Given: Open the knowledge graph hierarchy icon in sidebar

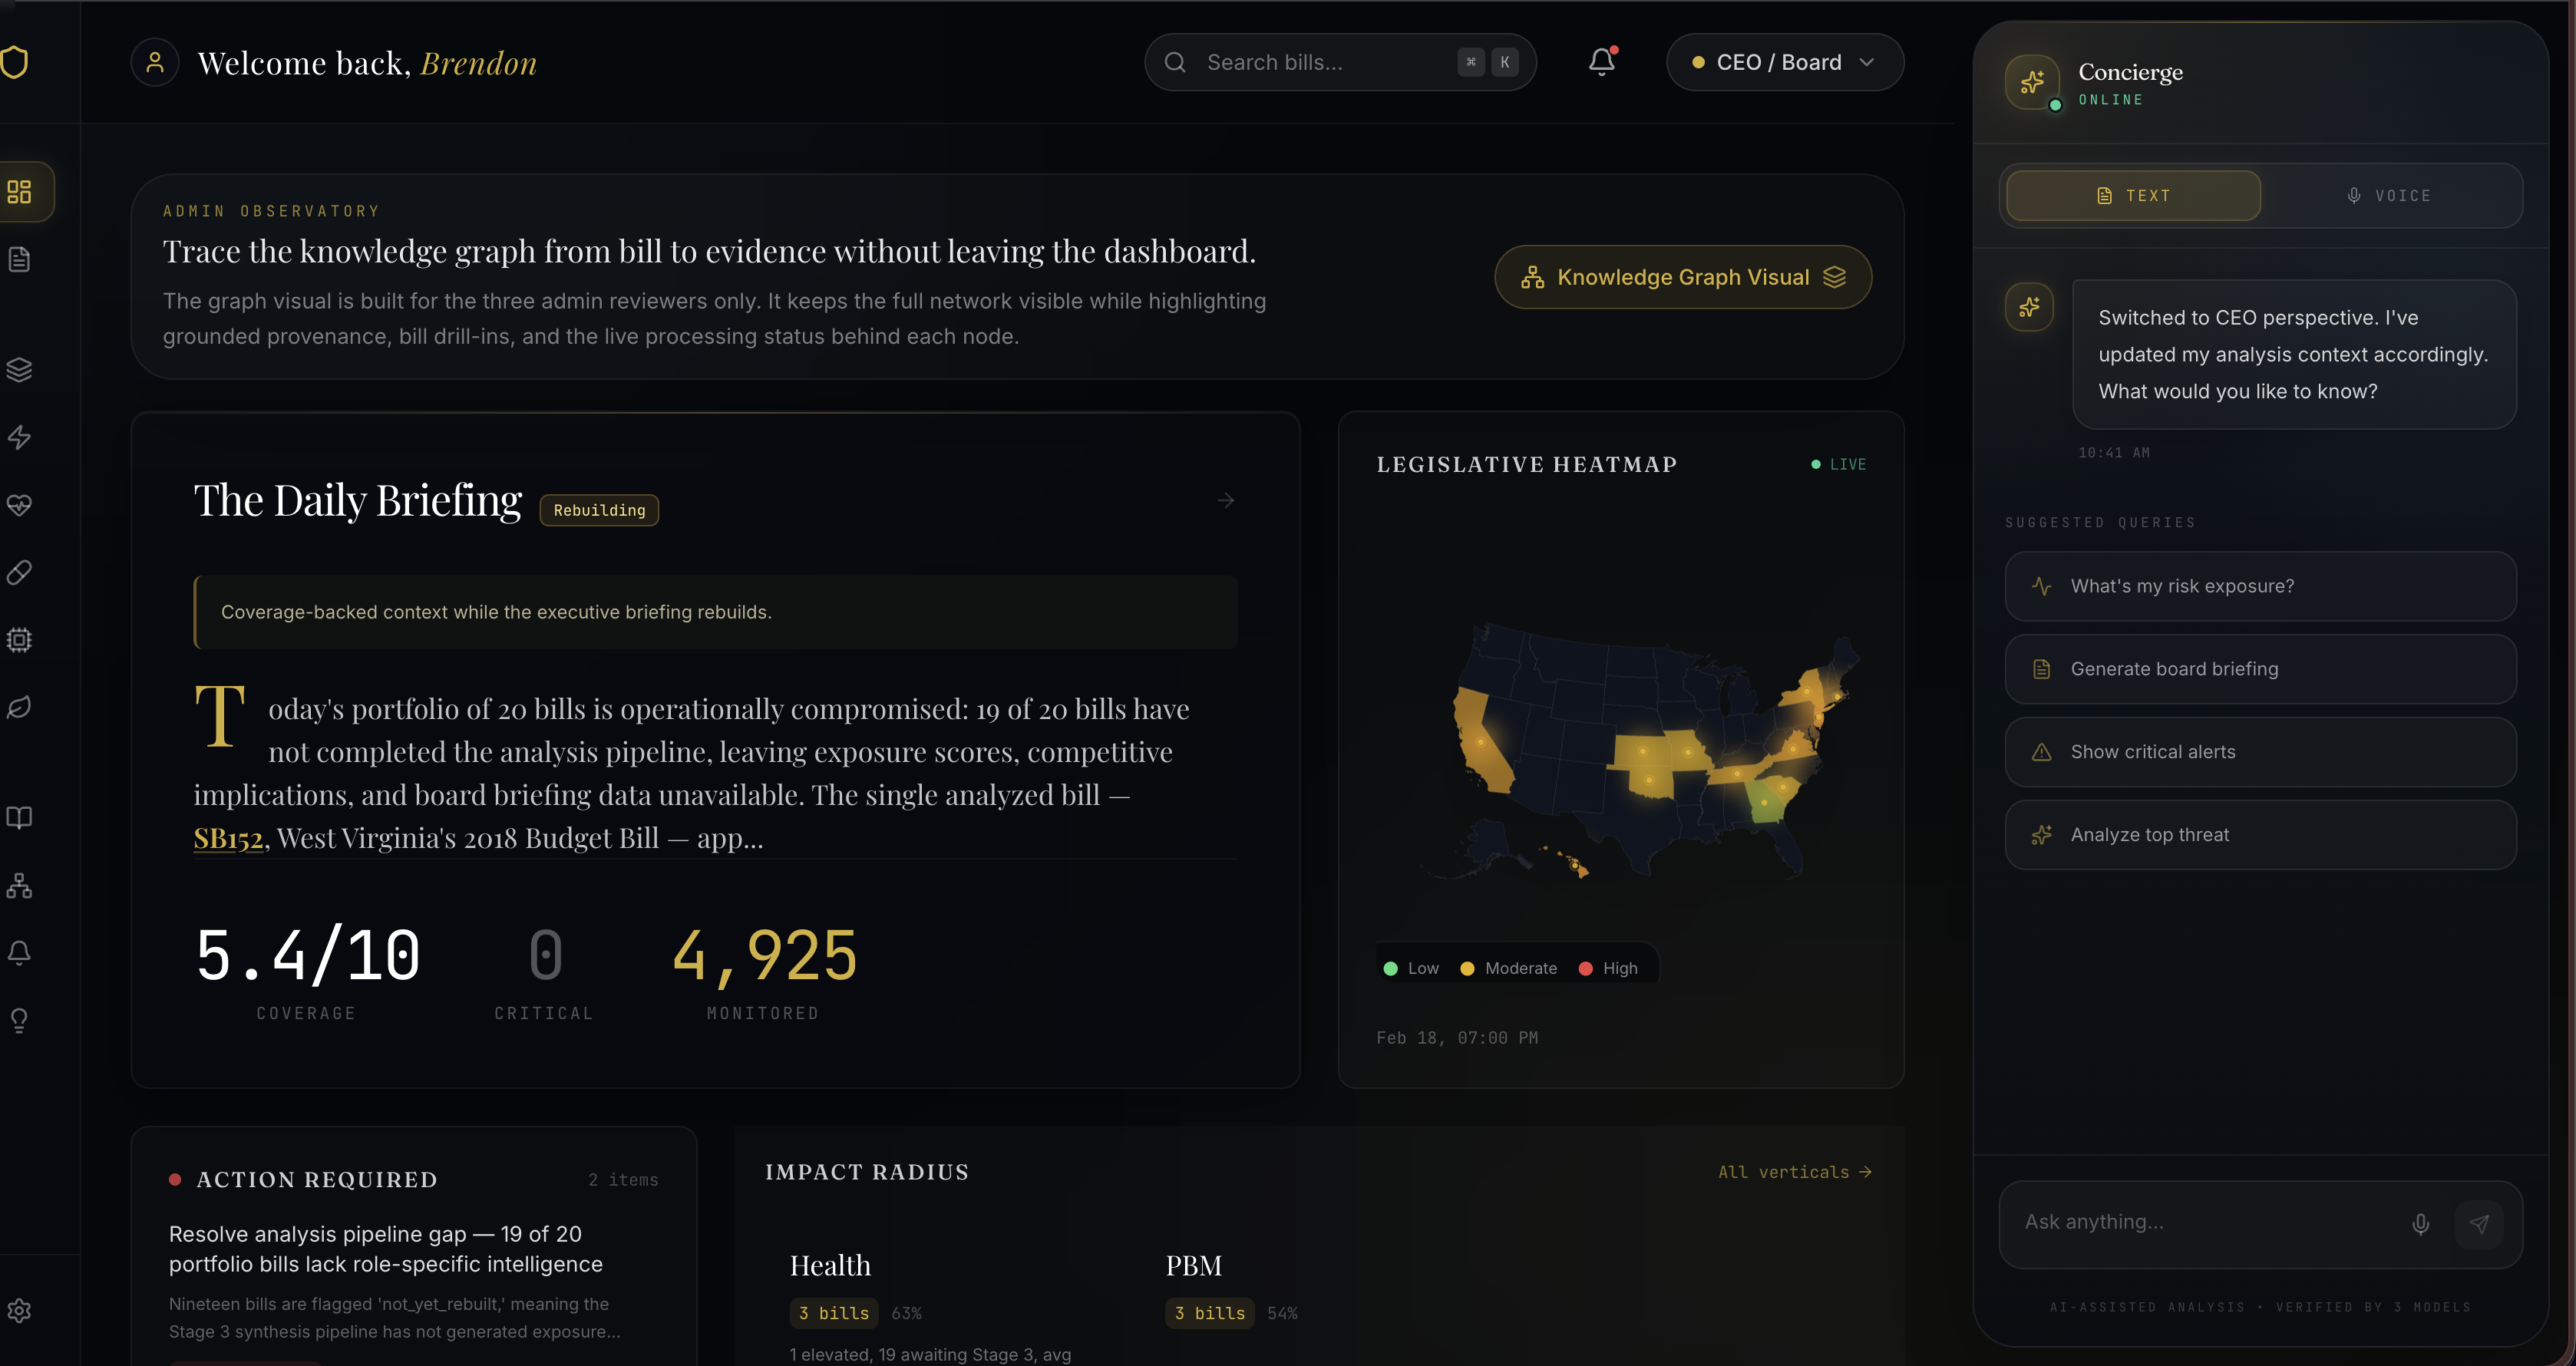Looking at the screenshot, I should click(x=20, y=885).
